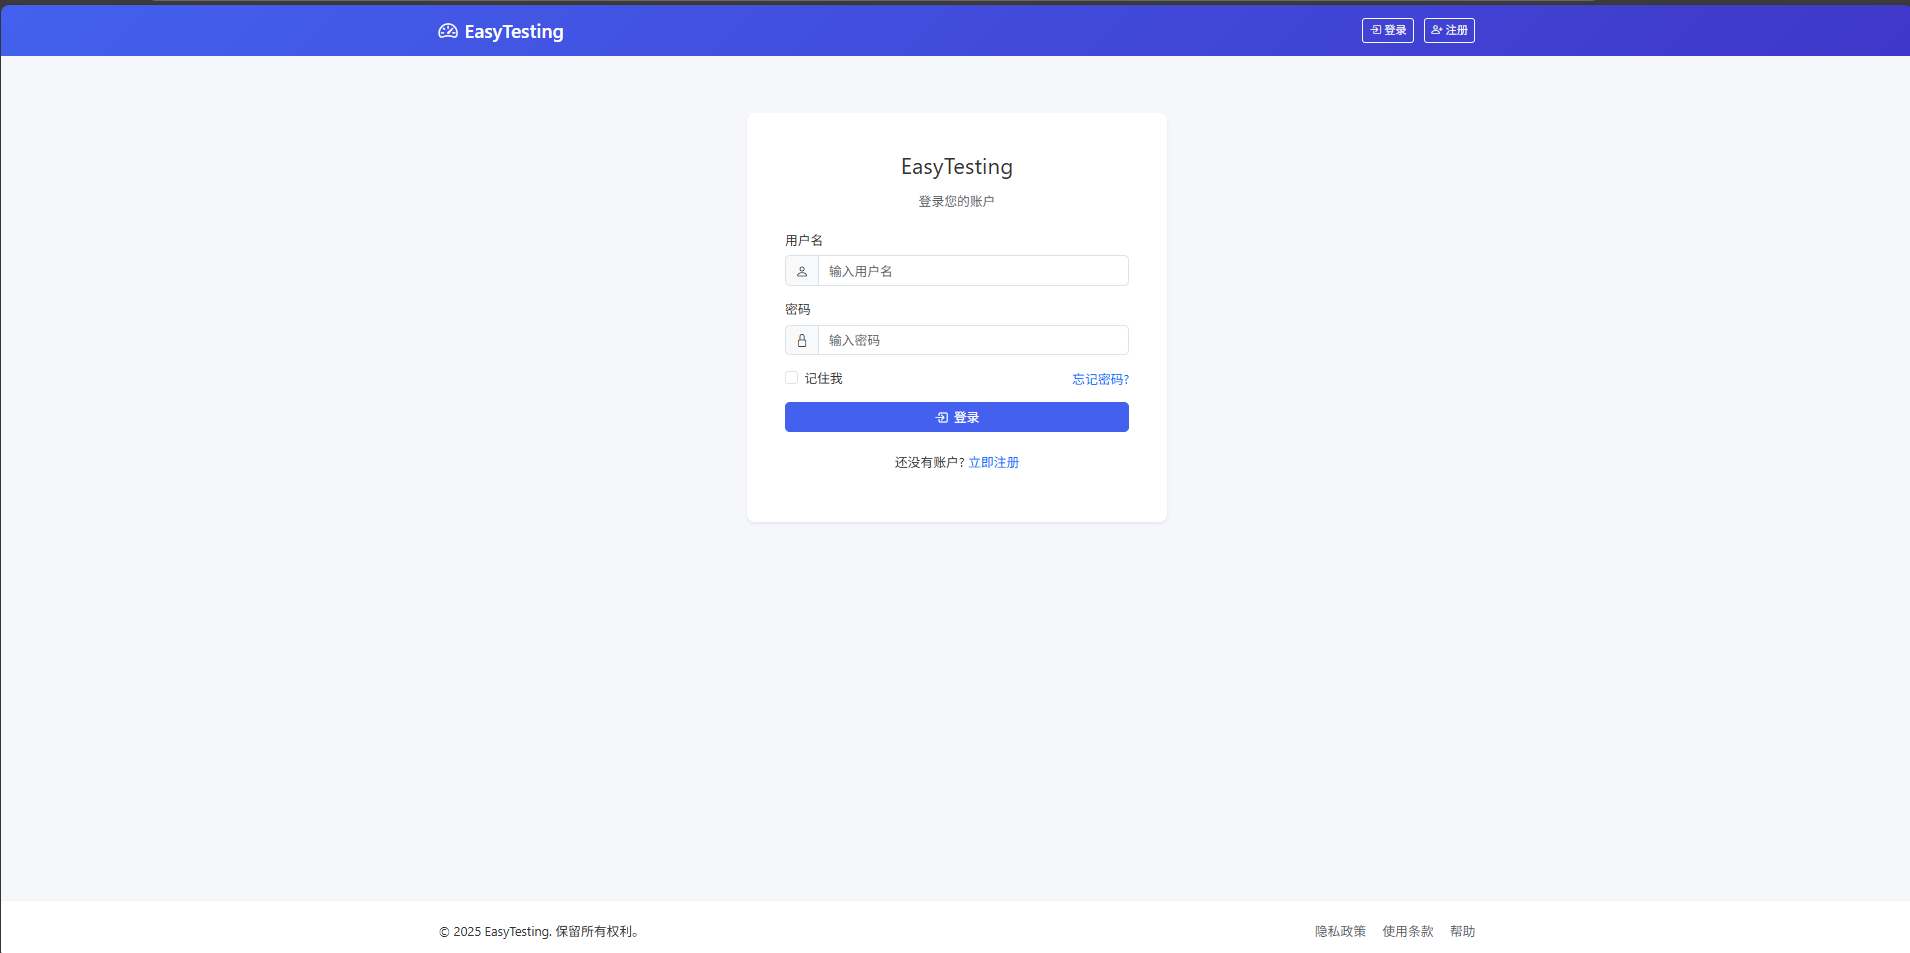1910x953 pixels.
Task: Follow the 立即注册 link
Action: pyautogui.click(x=993, y=462)
